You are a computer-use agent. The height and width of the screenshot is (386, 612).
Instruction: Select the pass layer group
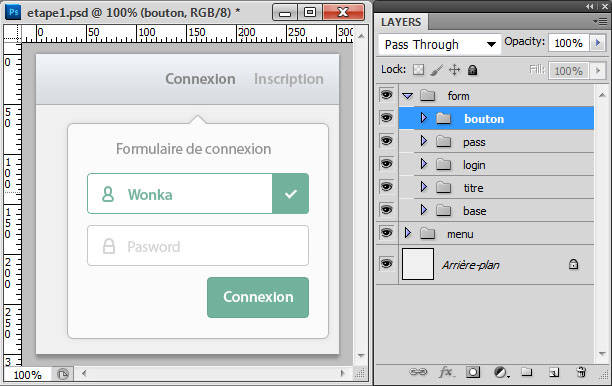click(496, 141)
